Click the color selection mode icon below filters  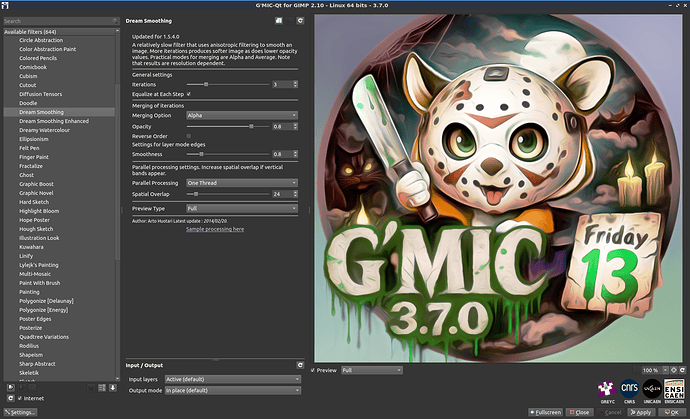coord(91,387)
